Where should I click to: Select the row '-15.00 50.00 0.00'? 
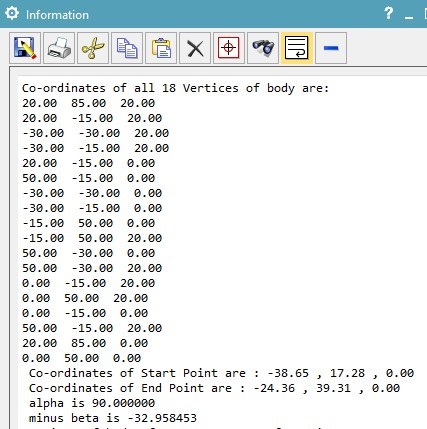[x=89, y=223]
